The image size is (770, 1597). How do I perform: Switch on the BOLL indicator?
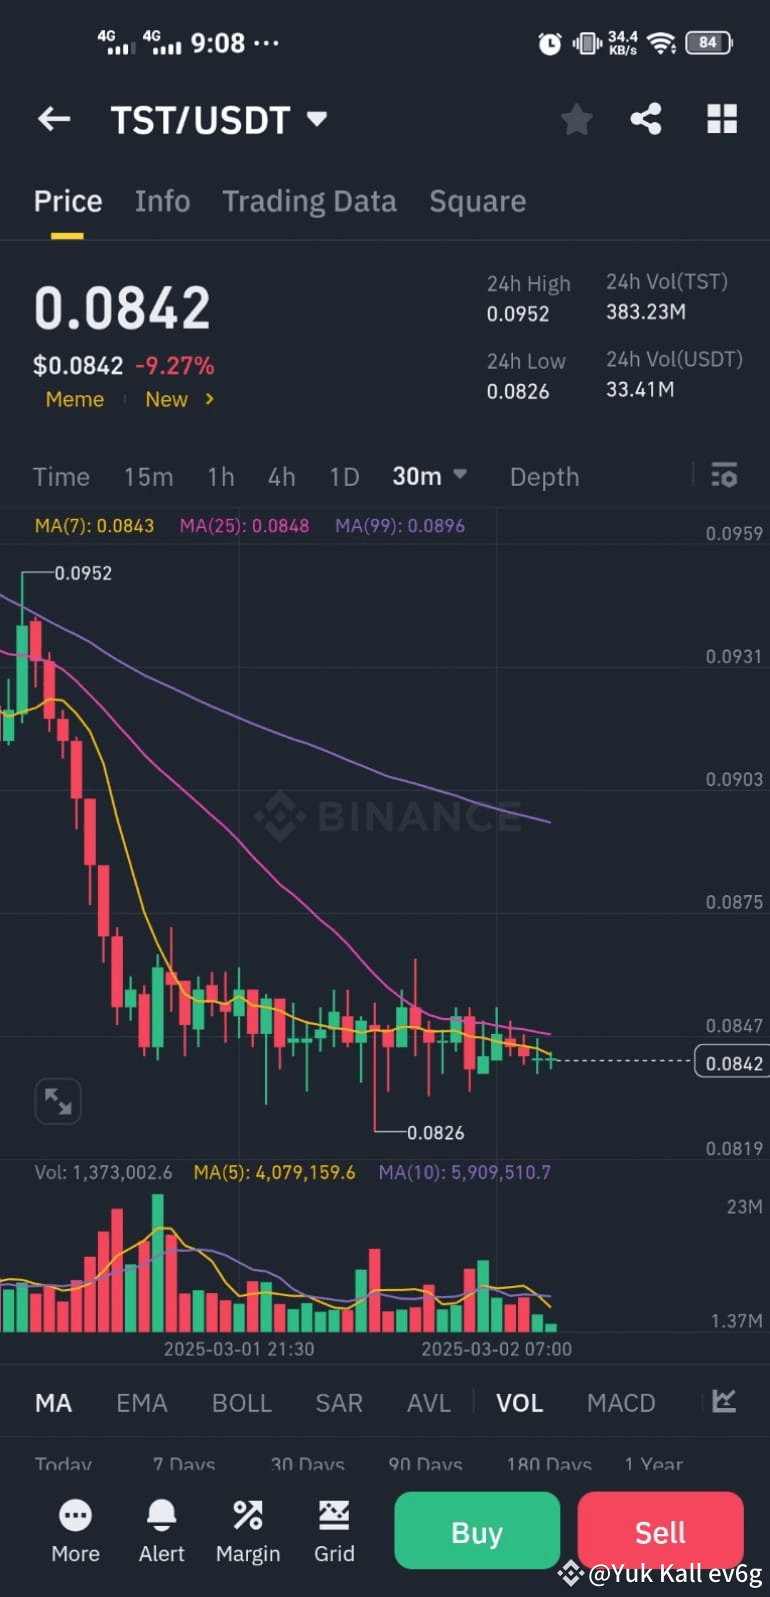241,1402
